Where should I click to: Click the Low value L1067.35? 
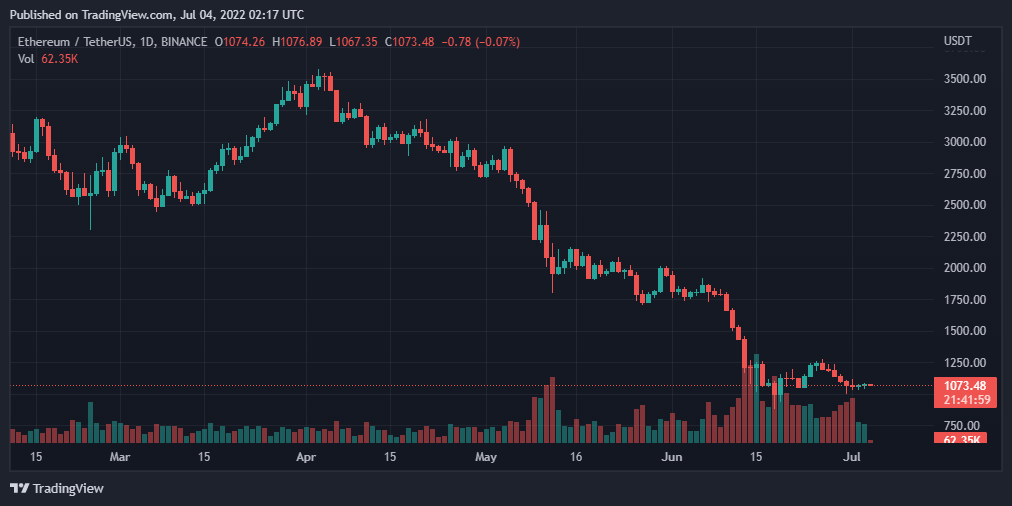(x=352, y=42)
